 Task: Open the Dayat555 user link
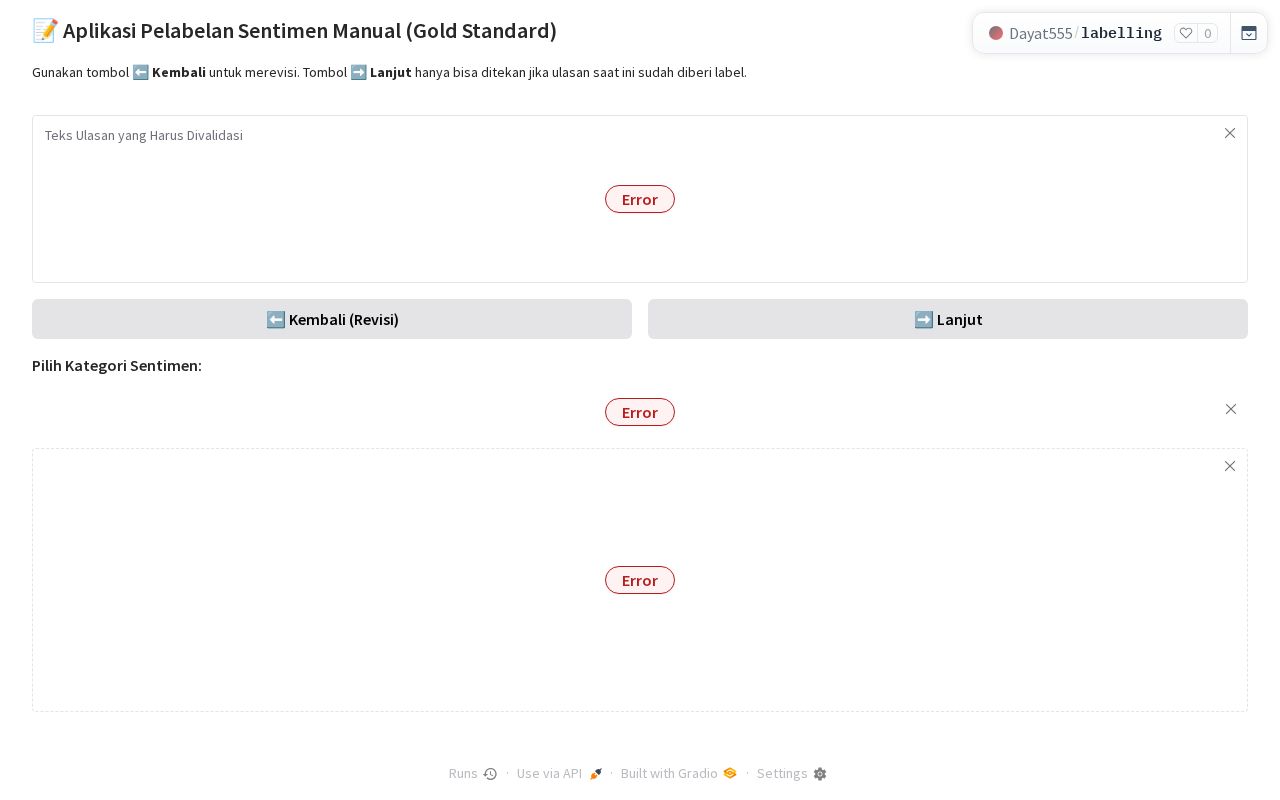click(1040, 33)
